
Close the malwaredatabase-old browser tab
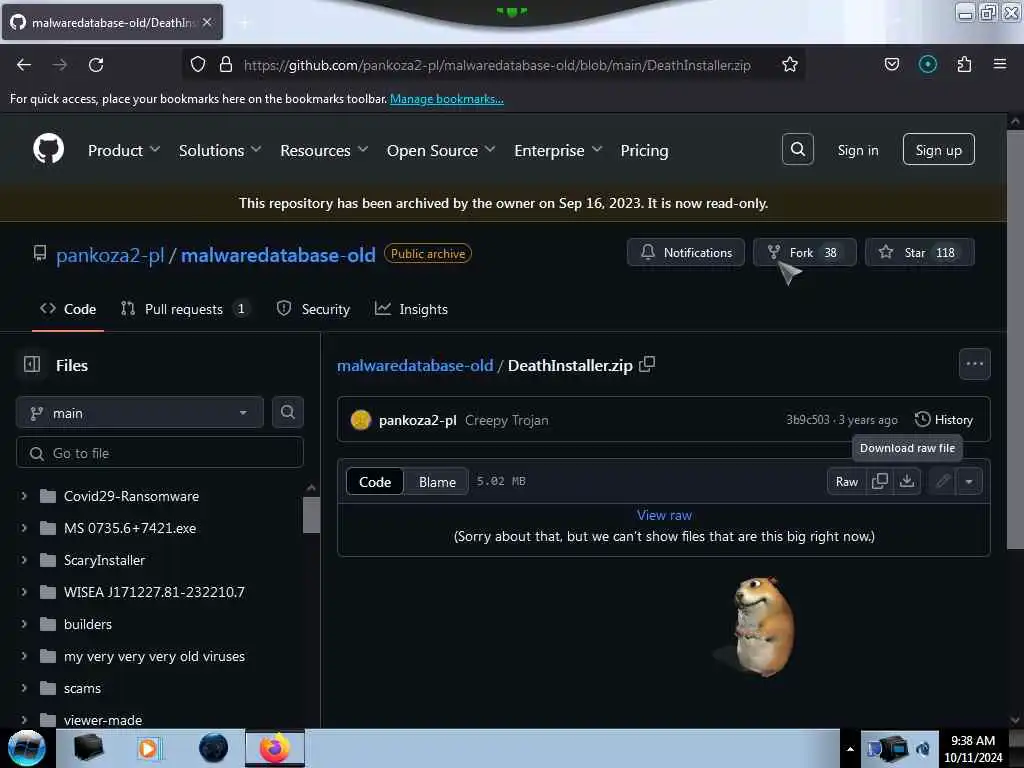click(x=207, y=22)
